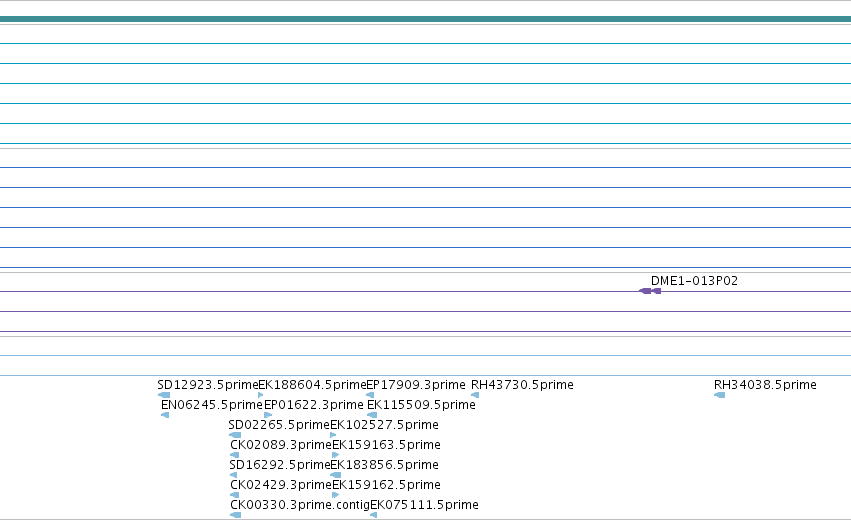Click the CK02429.3prime label
This screenshot has height=520, width=851.
[x=281, y=485]
